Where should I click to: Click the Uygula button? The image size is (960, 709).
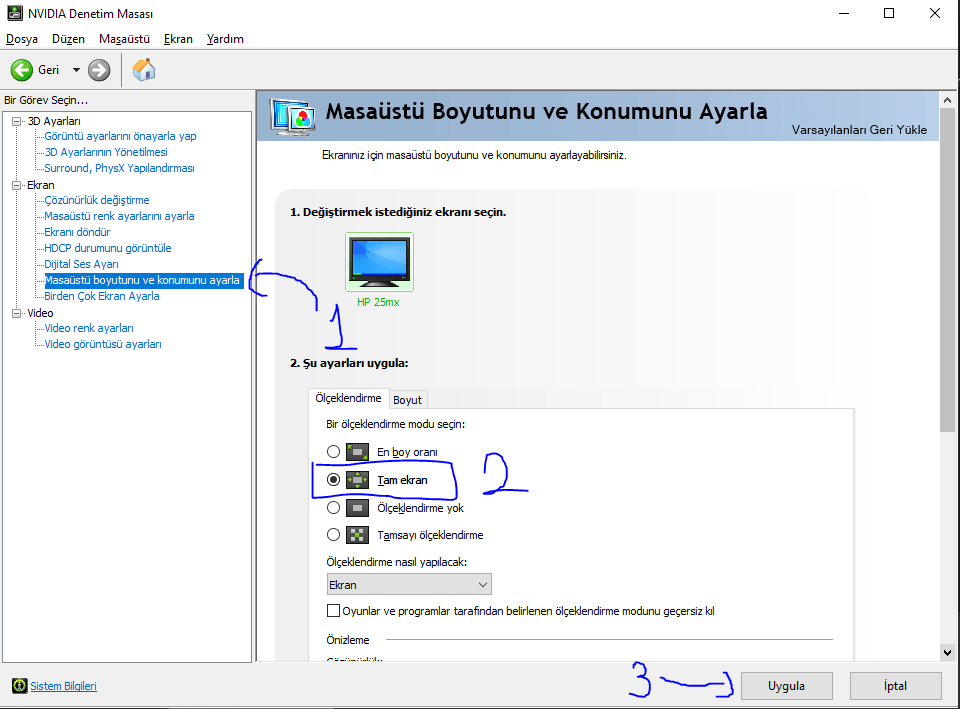click(786, 686)
